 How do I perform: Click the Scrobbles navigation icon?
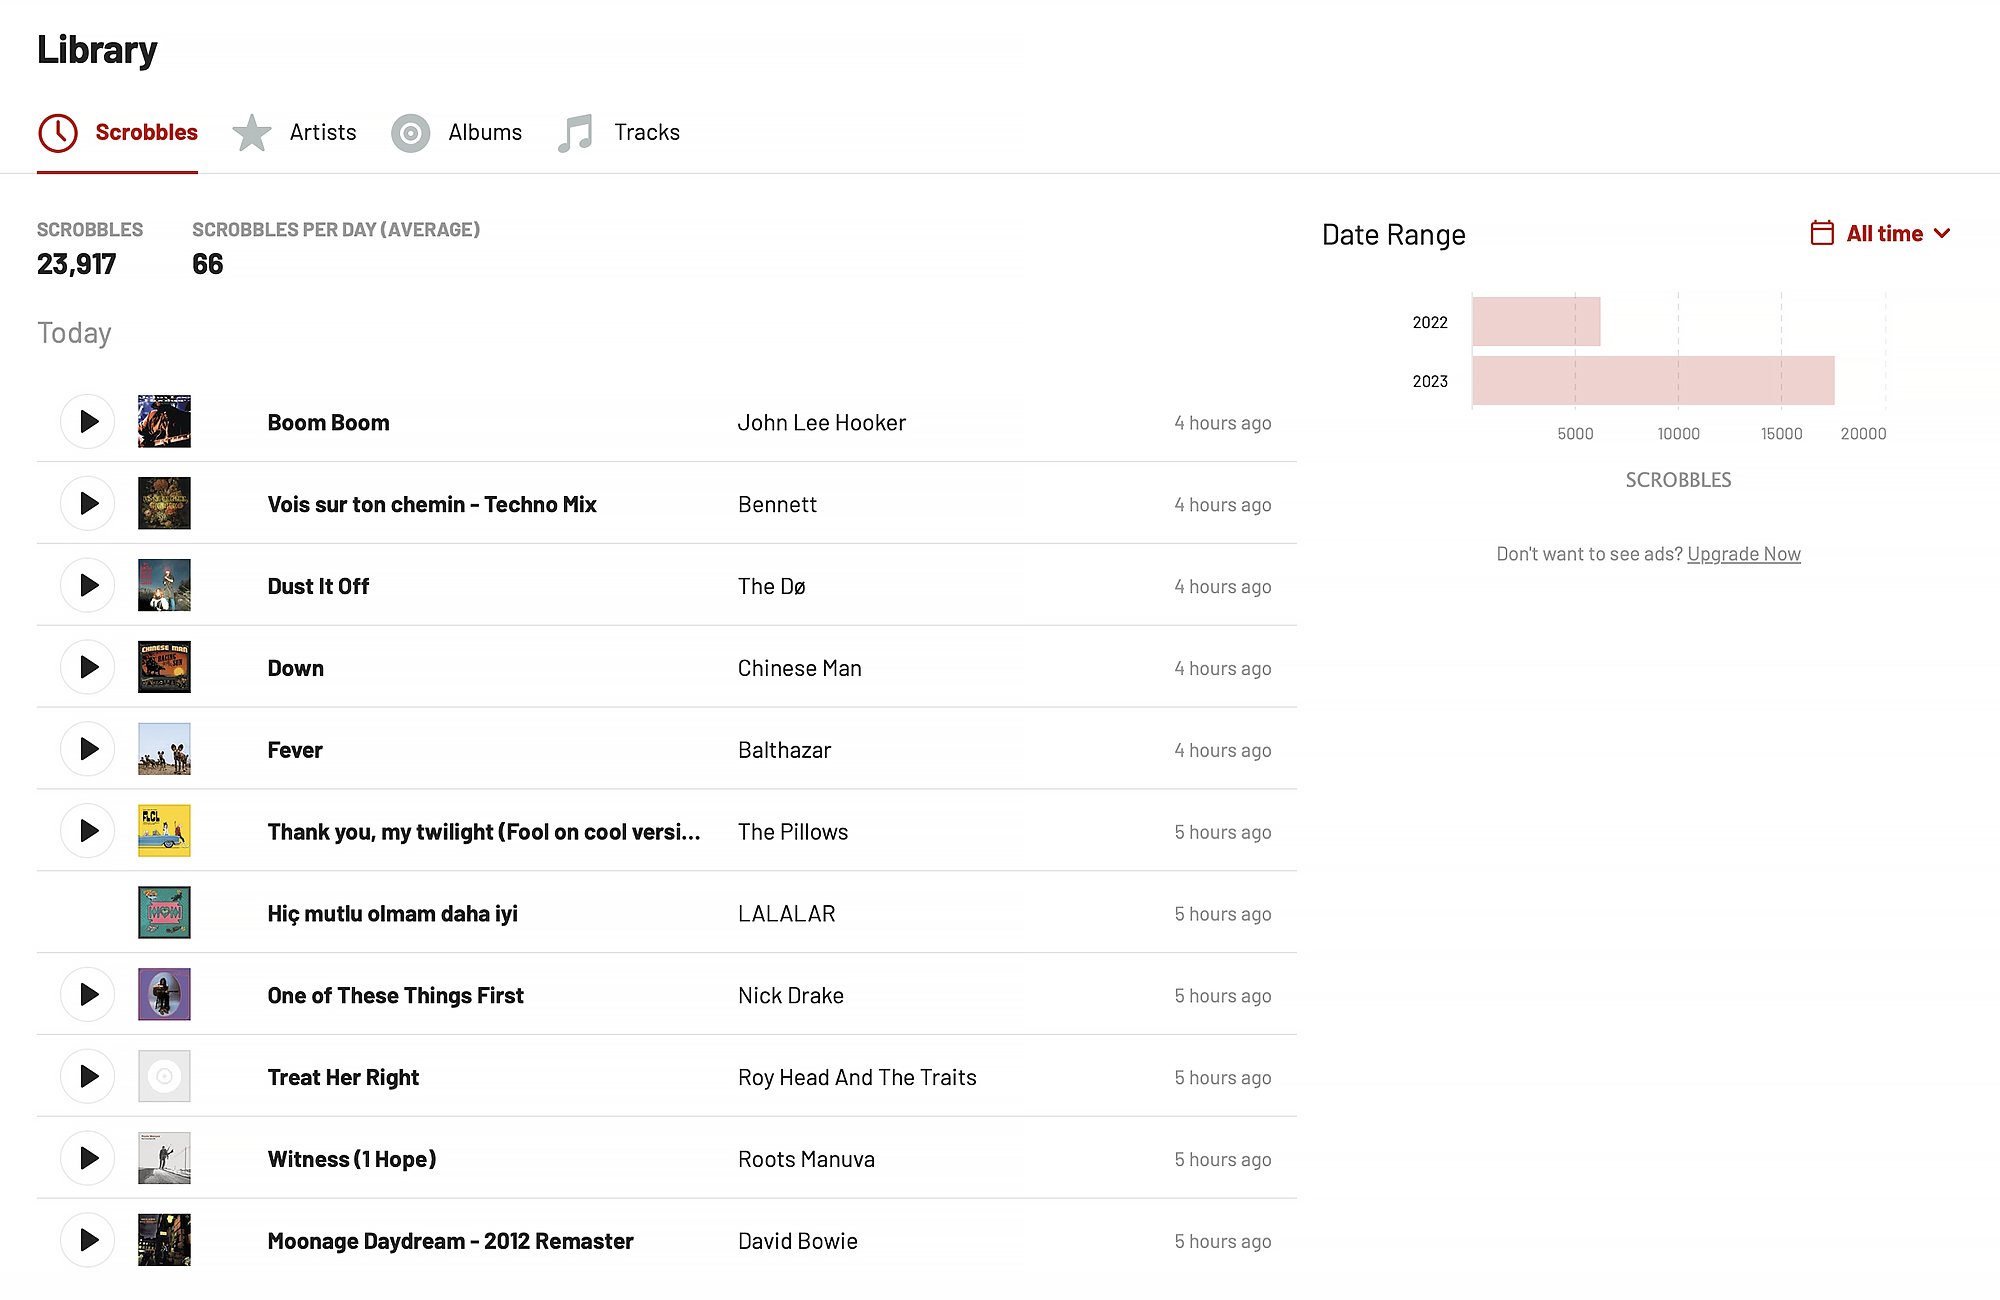[x=58, y=133]
